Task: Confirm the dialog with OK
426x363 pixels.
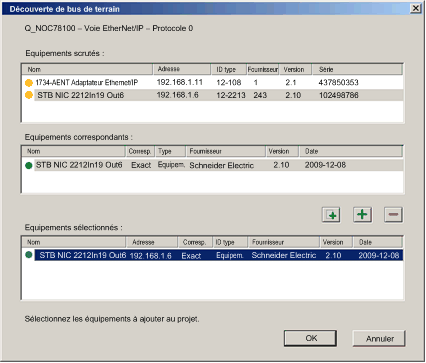Action: [x=310, y=338]
